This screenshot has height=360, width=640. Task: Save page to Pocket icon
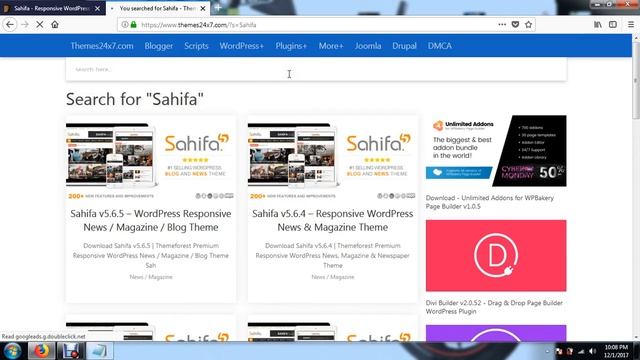tap(515, 24)
